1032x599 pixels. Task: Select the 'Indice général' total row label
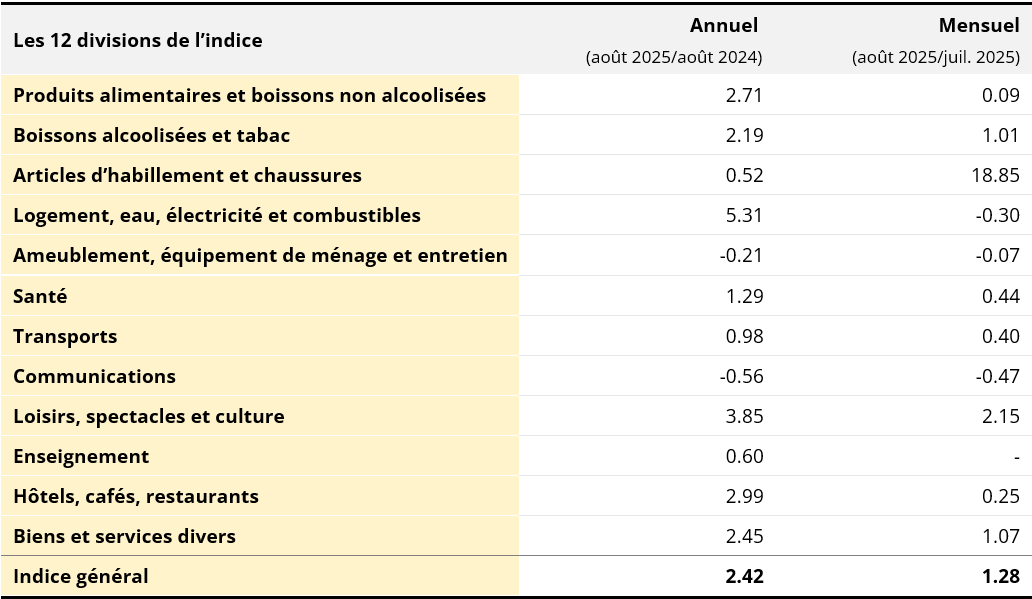point(81,576)
